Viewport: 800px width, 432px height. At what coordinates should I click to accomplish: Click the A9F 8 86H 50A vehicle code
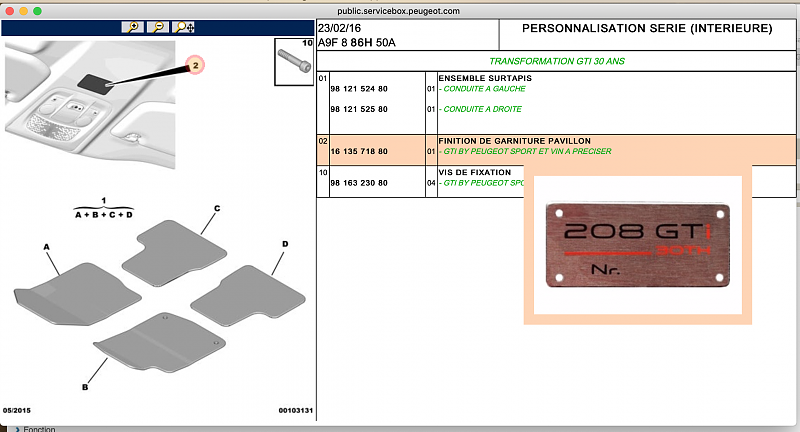click(x=357, y=43)
